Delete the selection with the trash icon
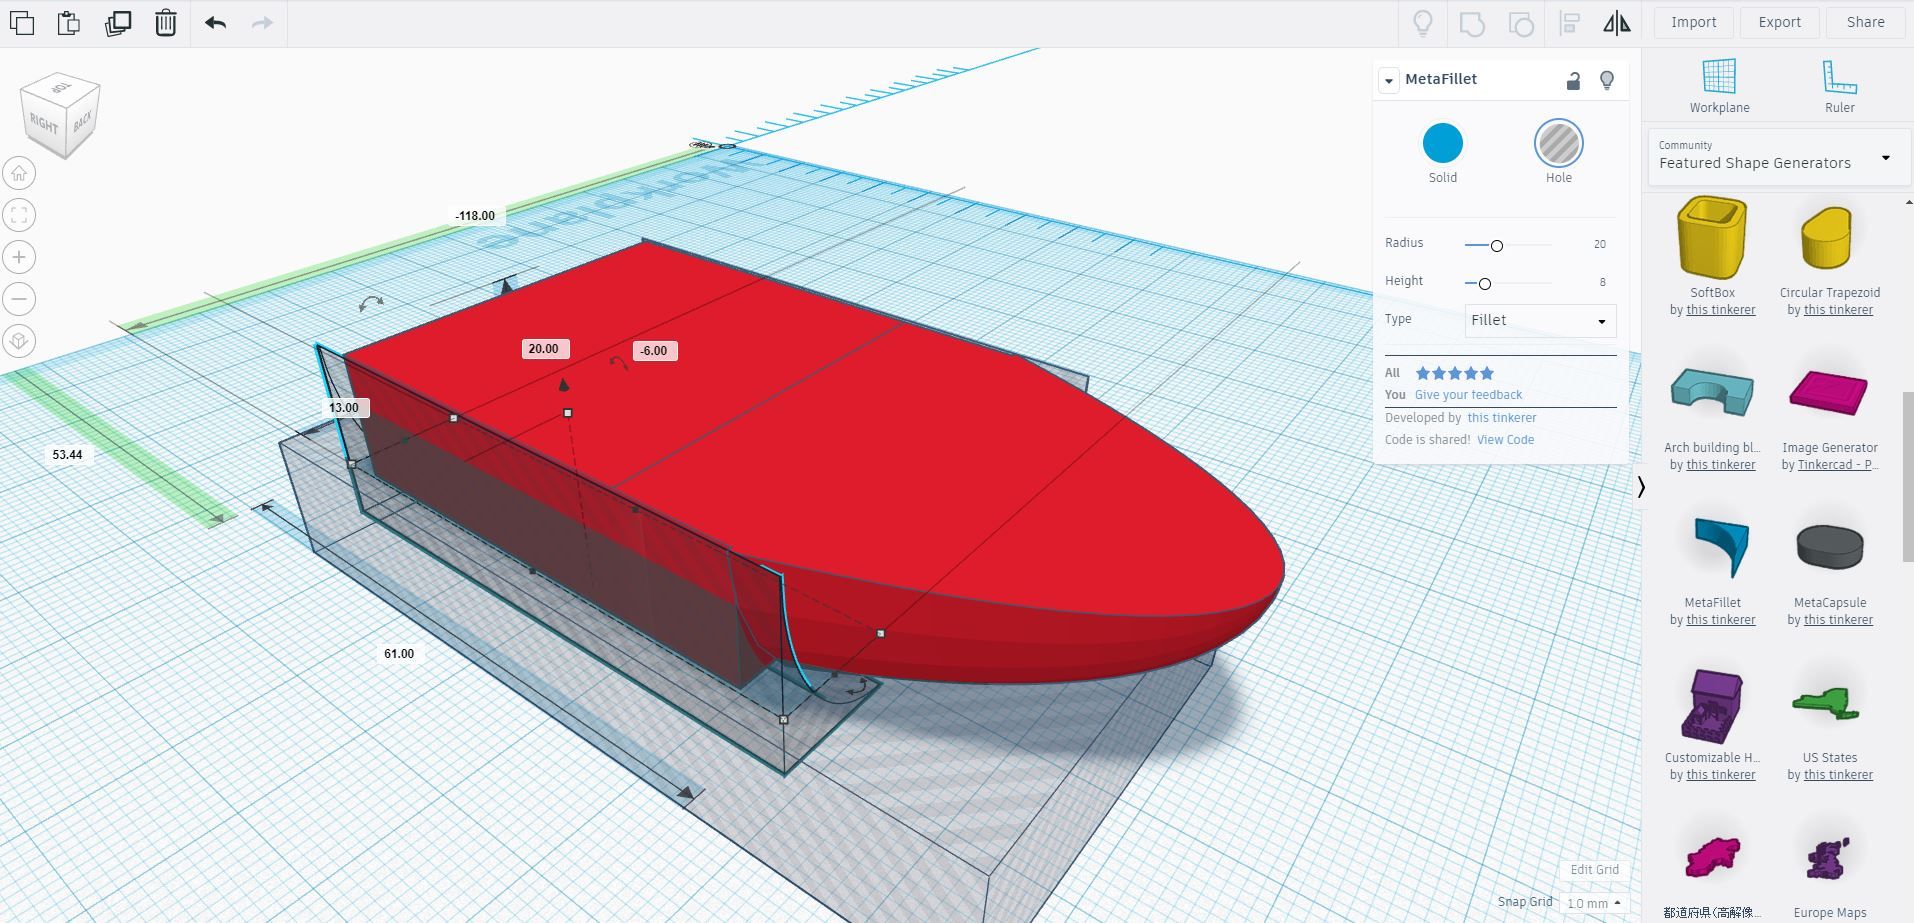This screenshot has height=923, width=1914. [x=165, y=22]
